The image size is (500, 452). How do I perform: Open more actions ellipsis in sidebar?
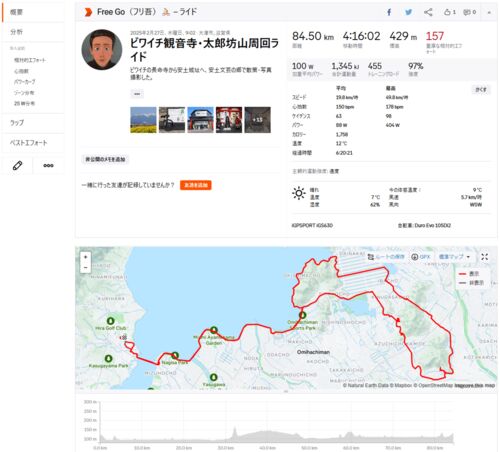click(x=48, y=165)
